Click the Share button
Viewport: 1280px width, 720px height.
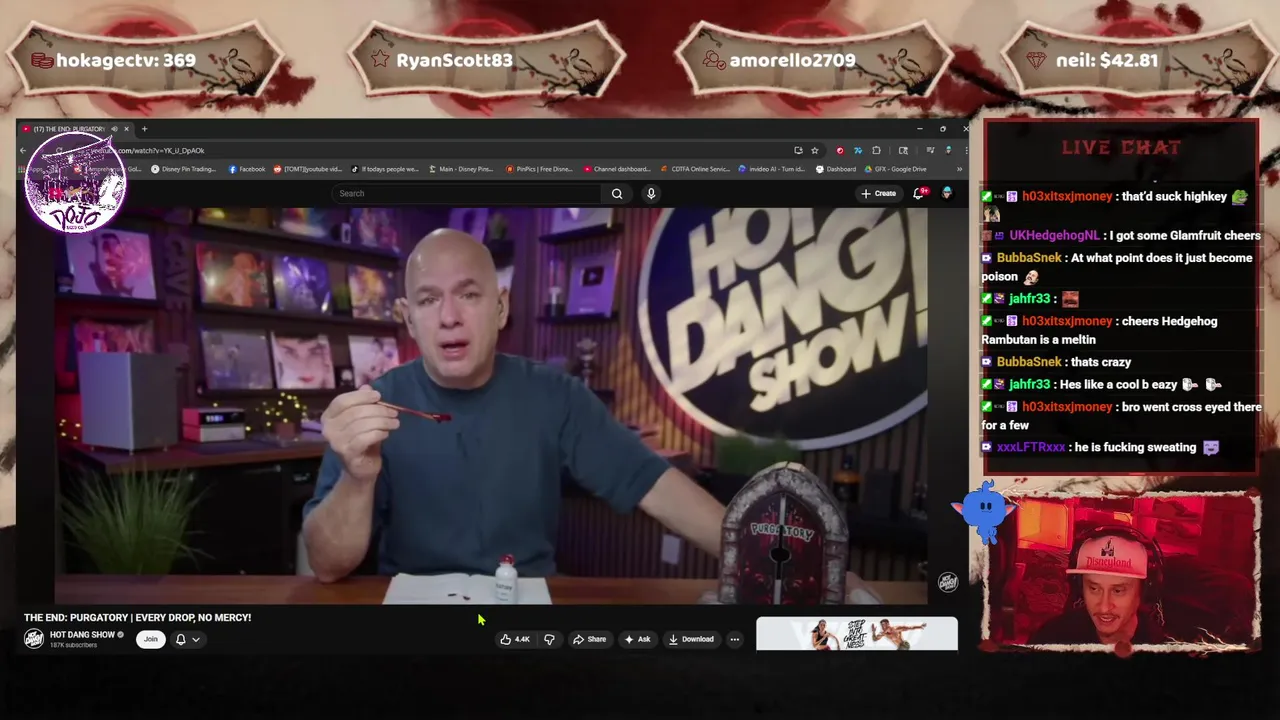pos(589,639)
